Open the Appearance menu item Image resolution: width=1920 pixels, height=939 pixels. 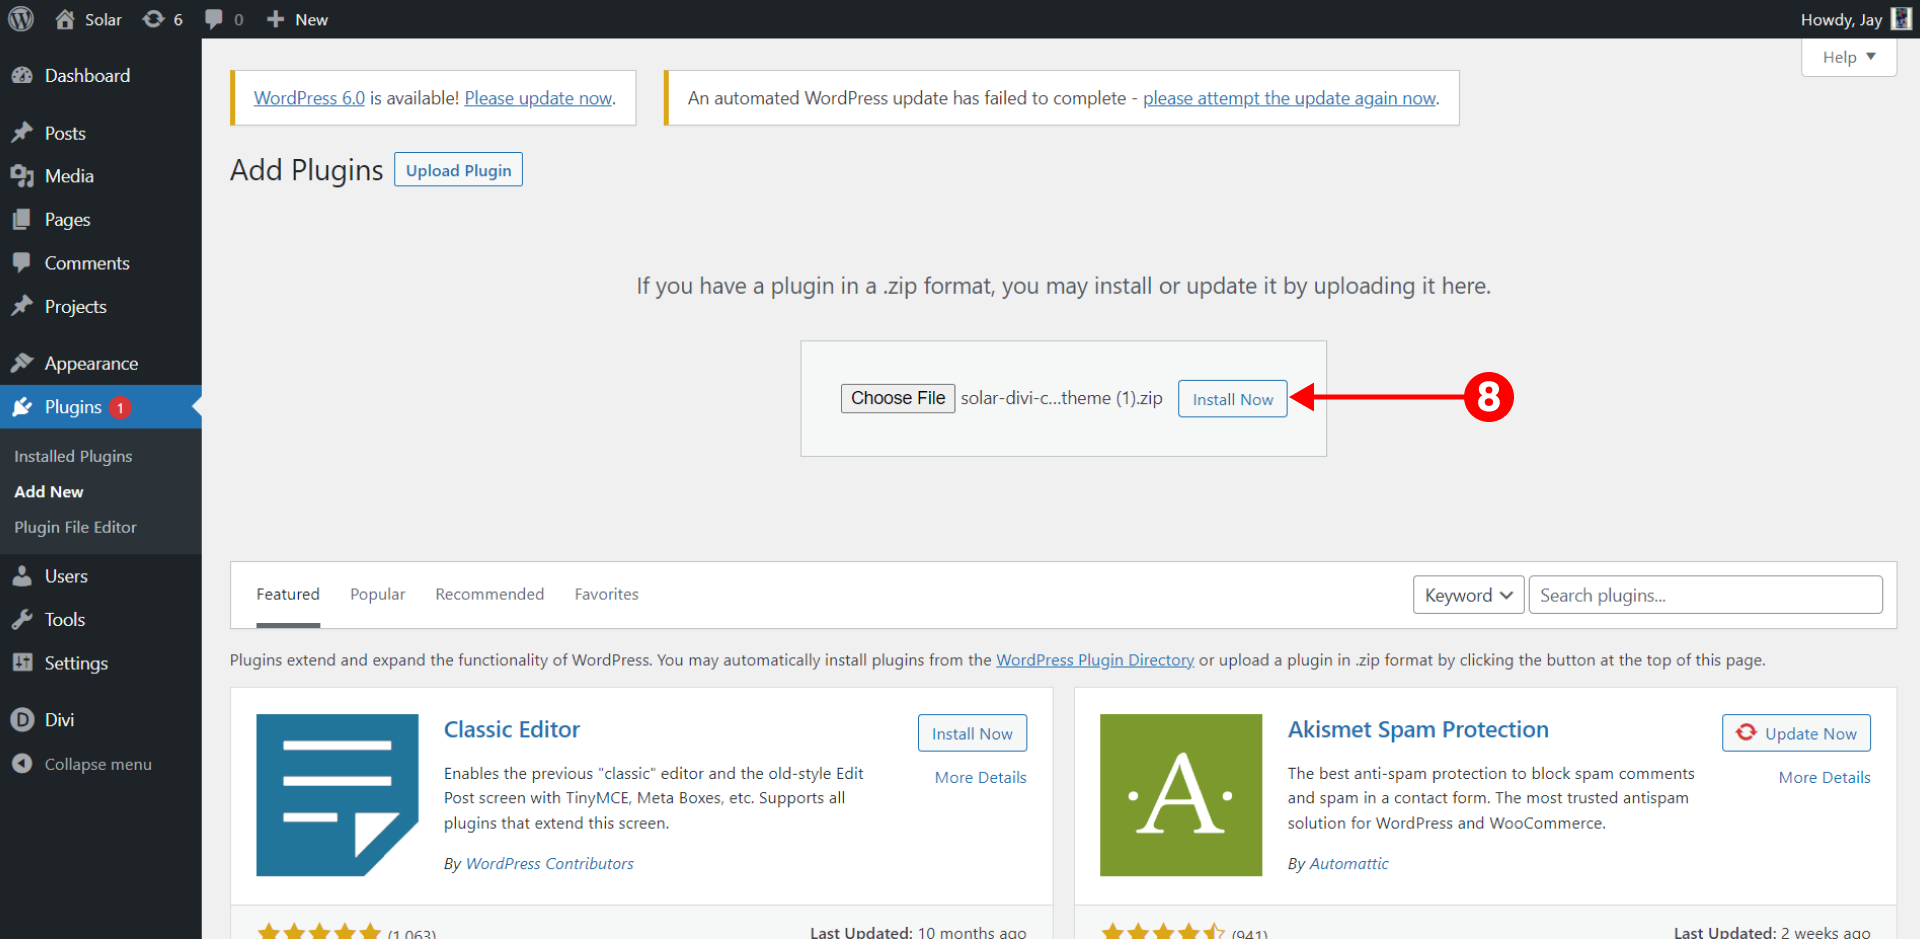point(100,363)
